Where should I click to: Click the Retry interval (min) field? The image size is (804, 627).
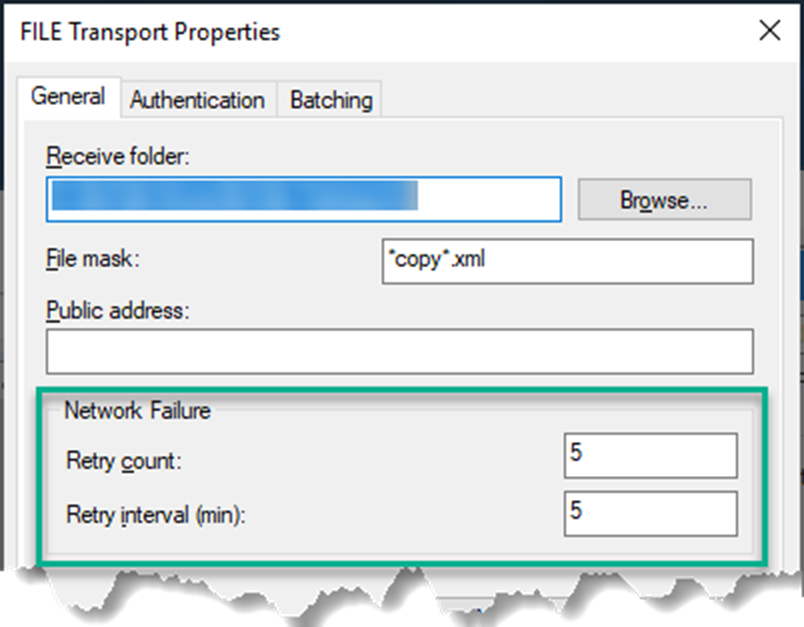(x=650, y=514)
